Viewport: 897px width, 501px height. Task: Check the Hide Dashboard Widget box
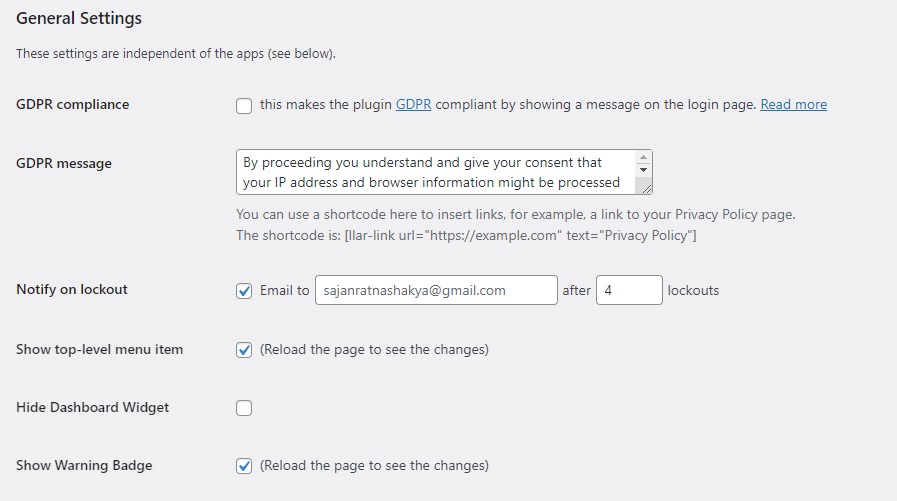coord(244,408)
